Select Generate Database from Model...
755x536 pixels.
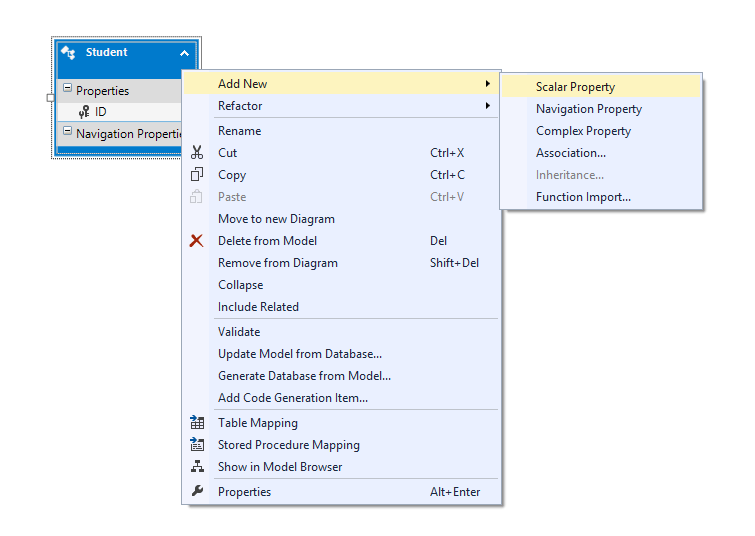point(341,376)
